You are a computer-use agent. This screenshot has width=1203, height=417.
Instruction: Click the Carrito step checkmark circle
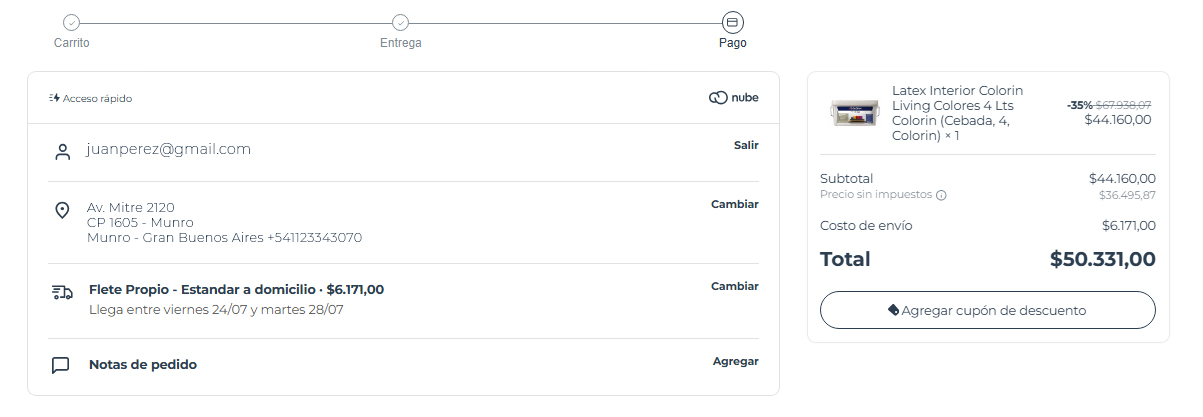pyautogui.click(x=71, y=22)
